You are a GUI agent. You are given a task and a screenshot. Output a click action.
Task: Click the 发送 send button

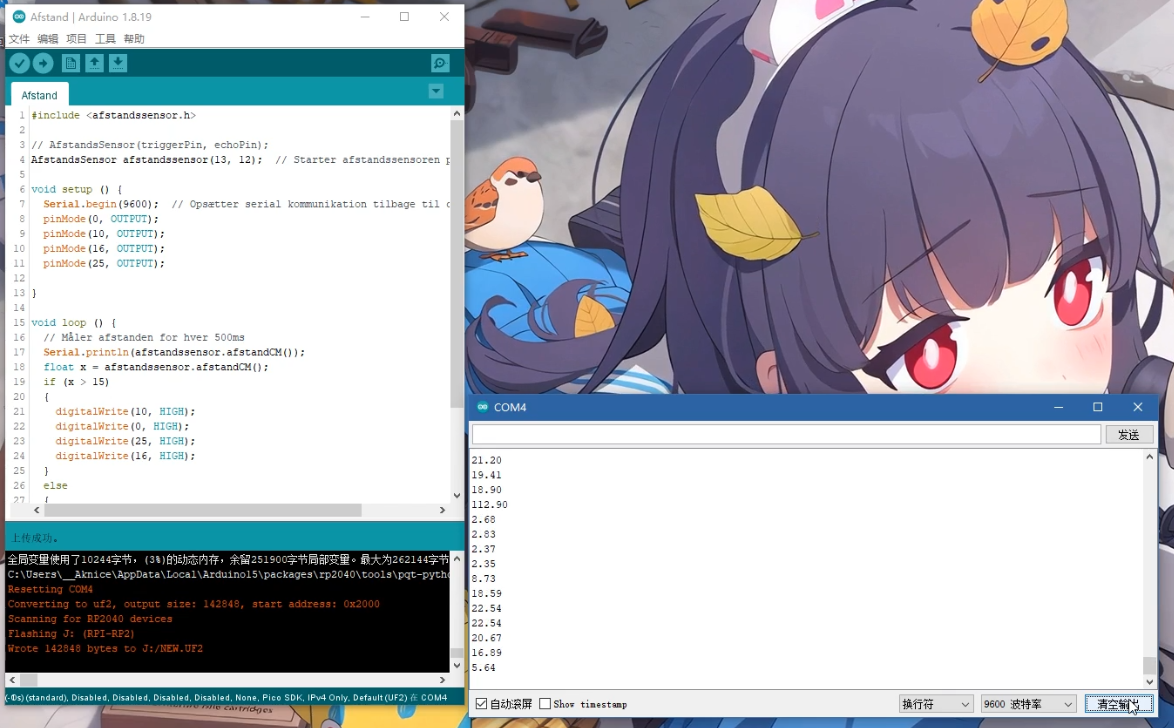tap(1129, 434)
